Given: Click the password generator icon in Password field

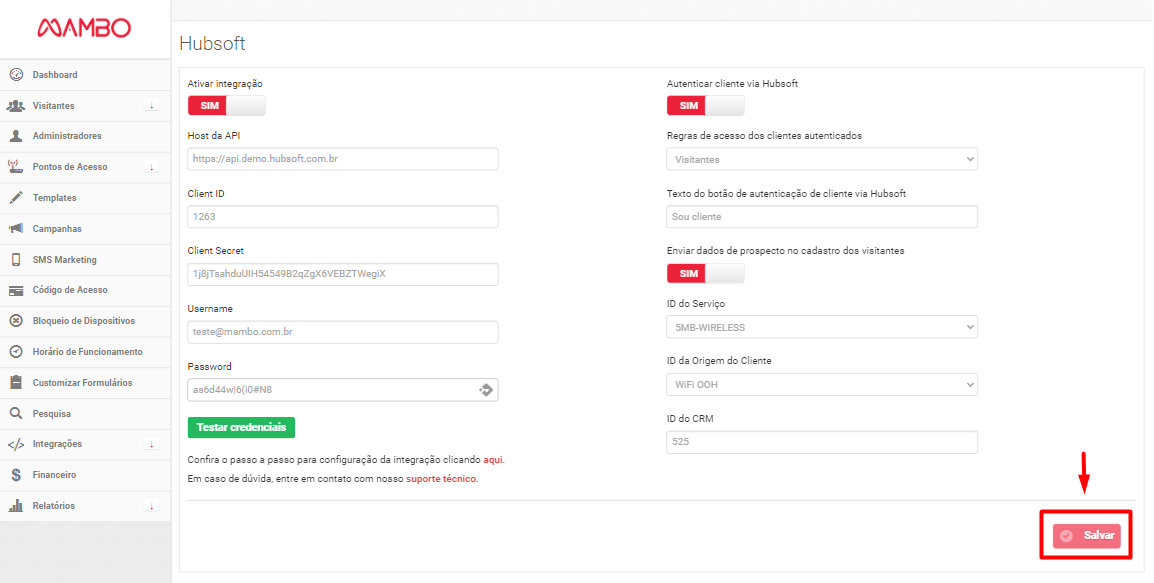Looking at the screenshot, I should pyautogui.click(x=486, y=390).
